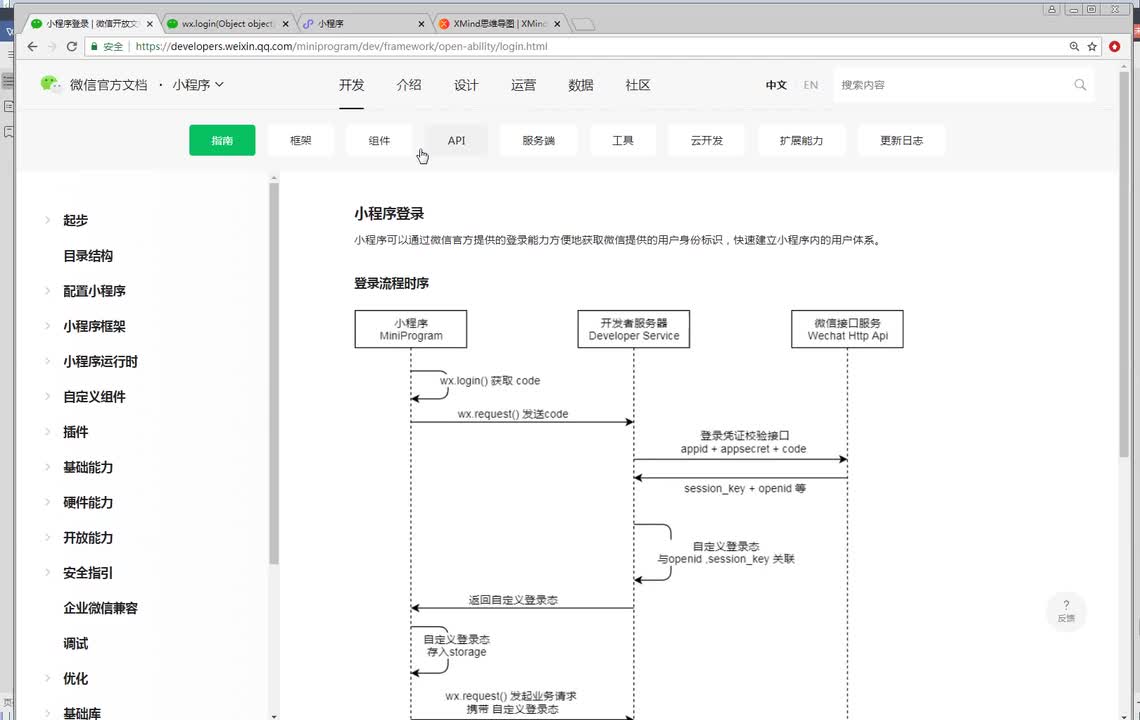
Task: Close the 小程序登录 browser tab
Action: pos(150,23)
